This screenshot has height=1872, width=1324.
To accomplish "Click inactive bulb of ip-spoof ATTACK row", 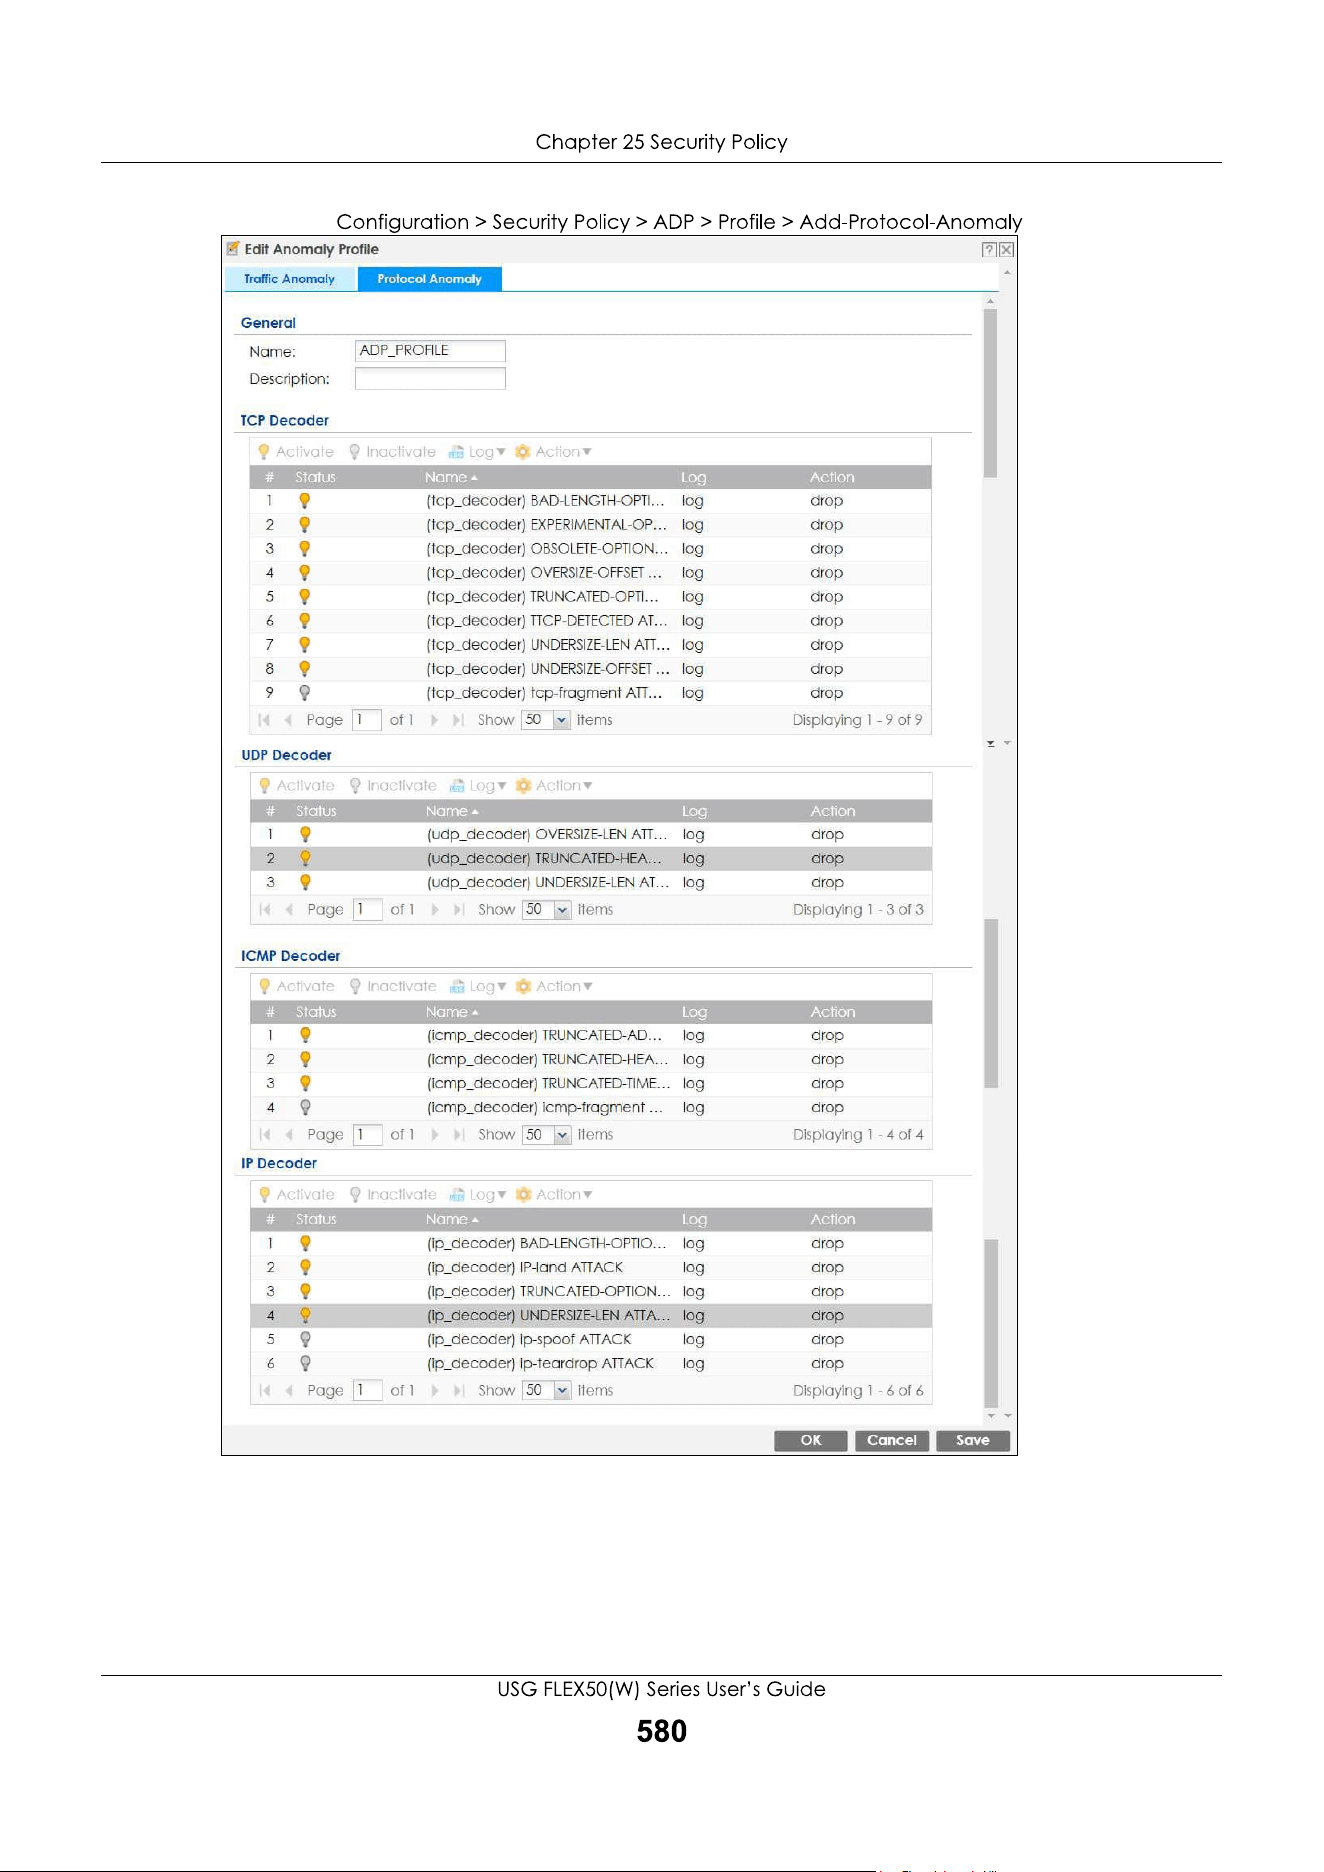I will pyautogui.click(x=305, y=1340).
